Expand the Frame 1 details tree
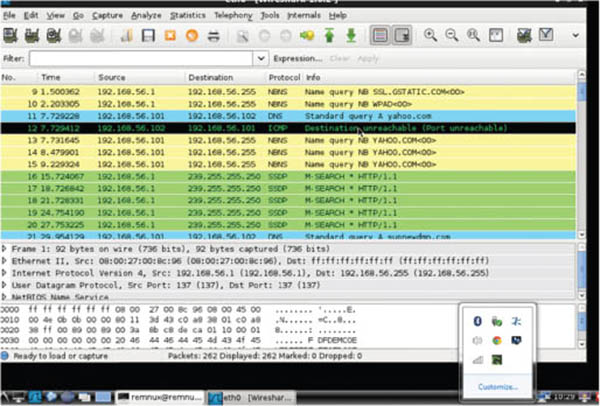The image size is (600, 406). coord(4,249)
